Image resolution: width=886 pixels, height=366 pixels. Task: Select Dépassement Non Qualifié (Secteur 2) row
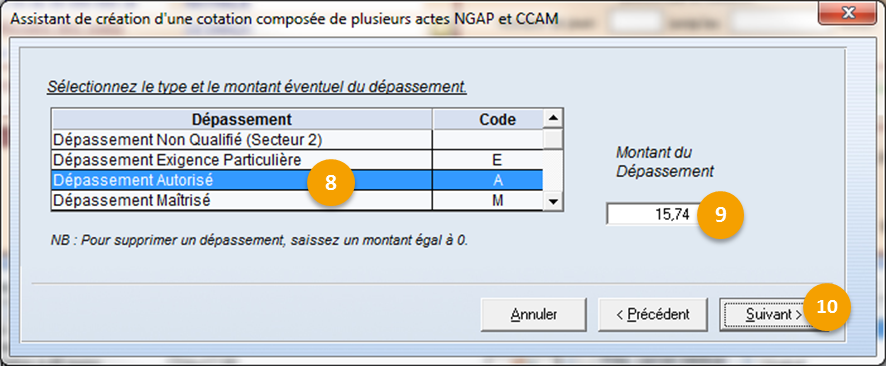pos(297,138)
